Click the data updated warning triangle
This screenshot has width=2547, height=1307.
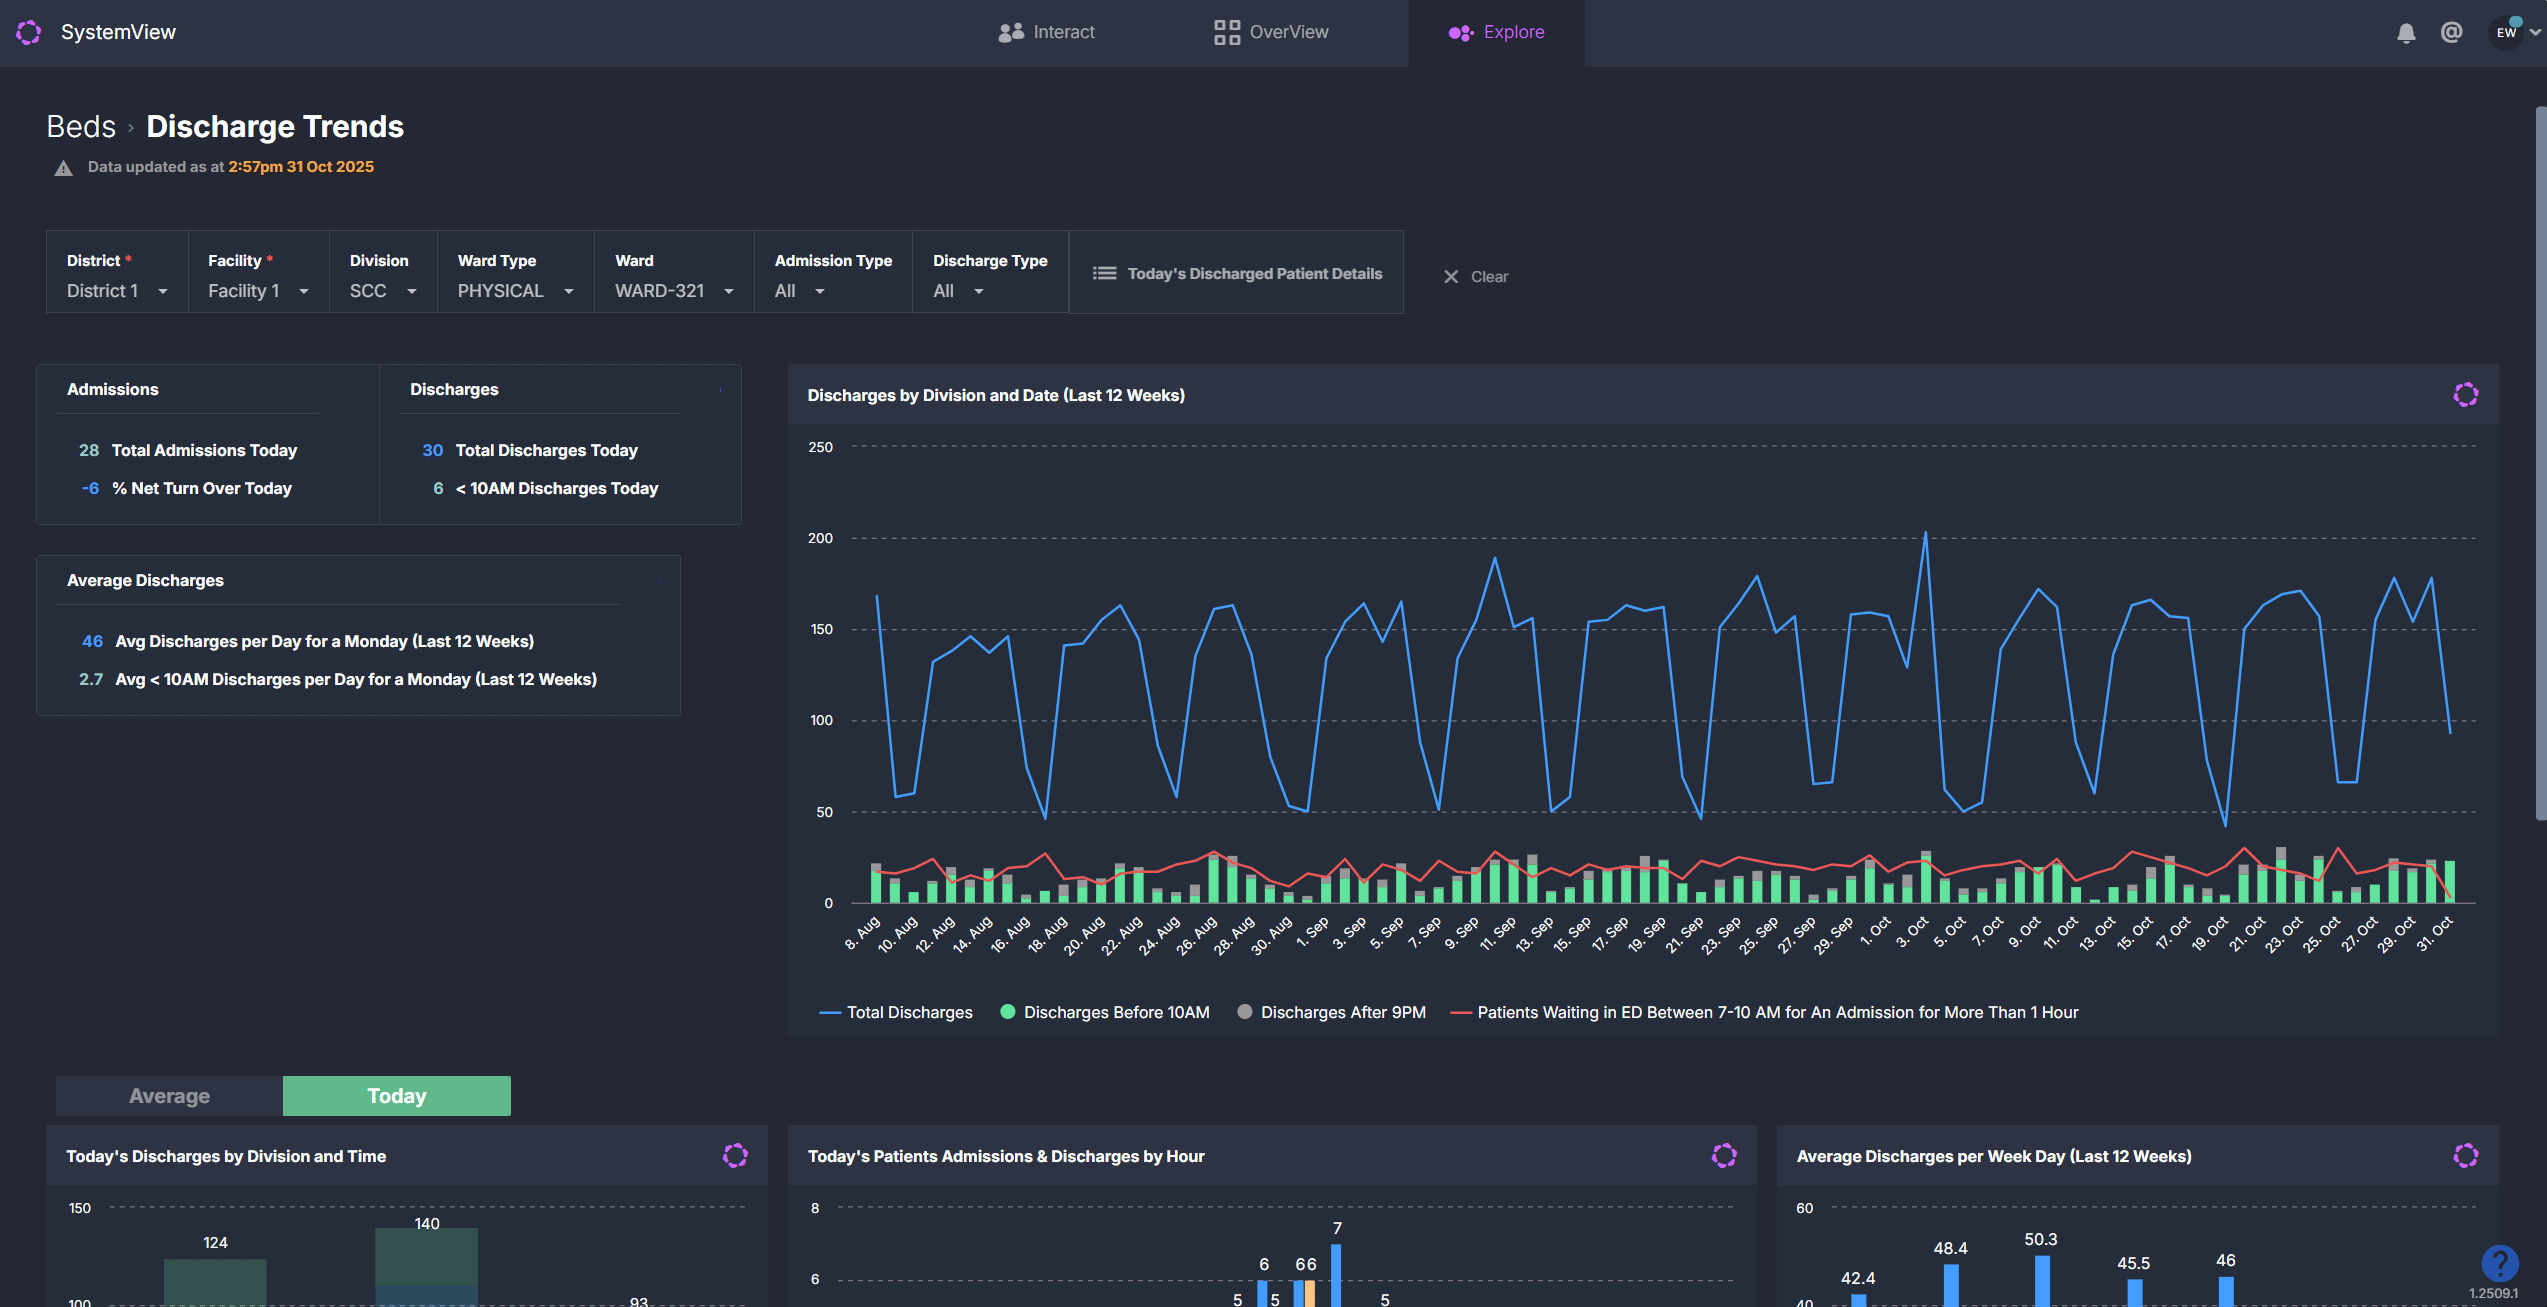click(63, 168)
